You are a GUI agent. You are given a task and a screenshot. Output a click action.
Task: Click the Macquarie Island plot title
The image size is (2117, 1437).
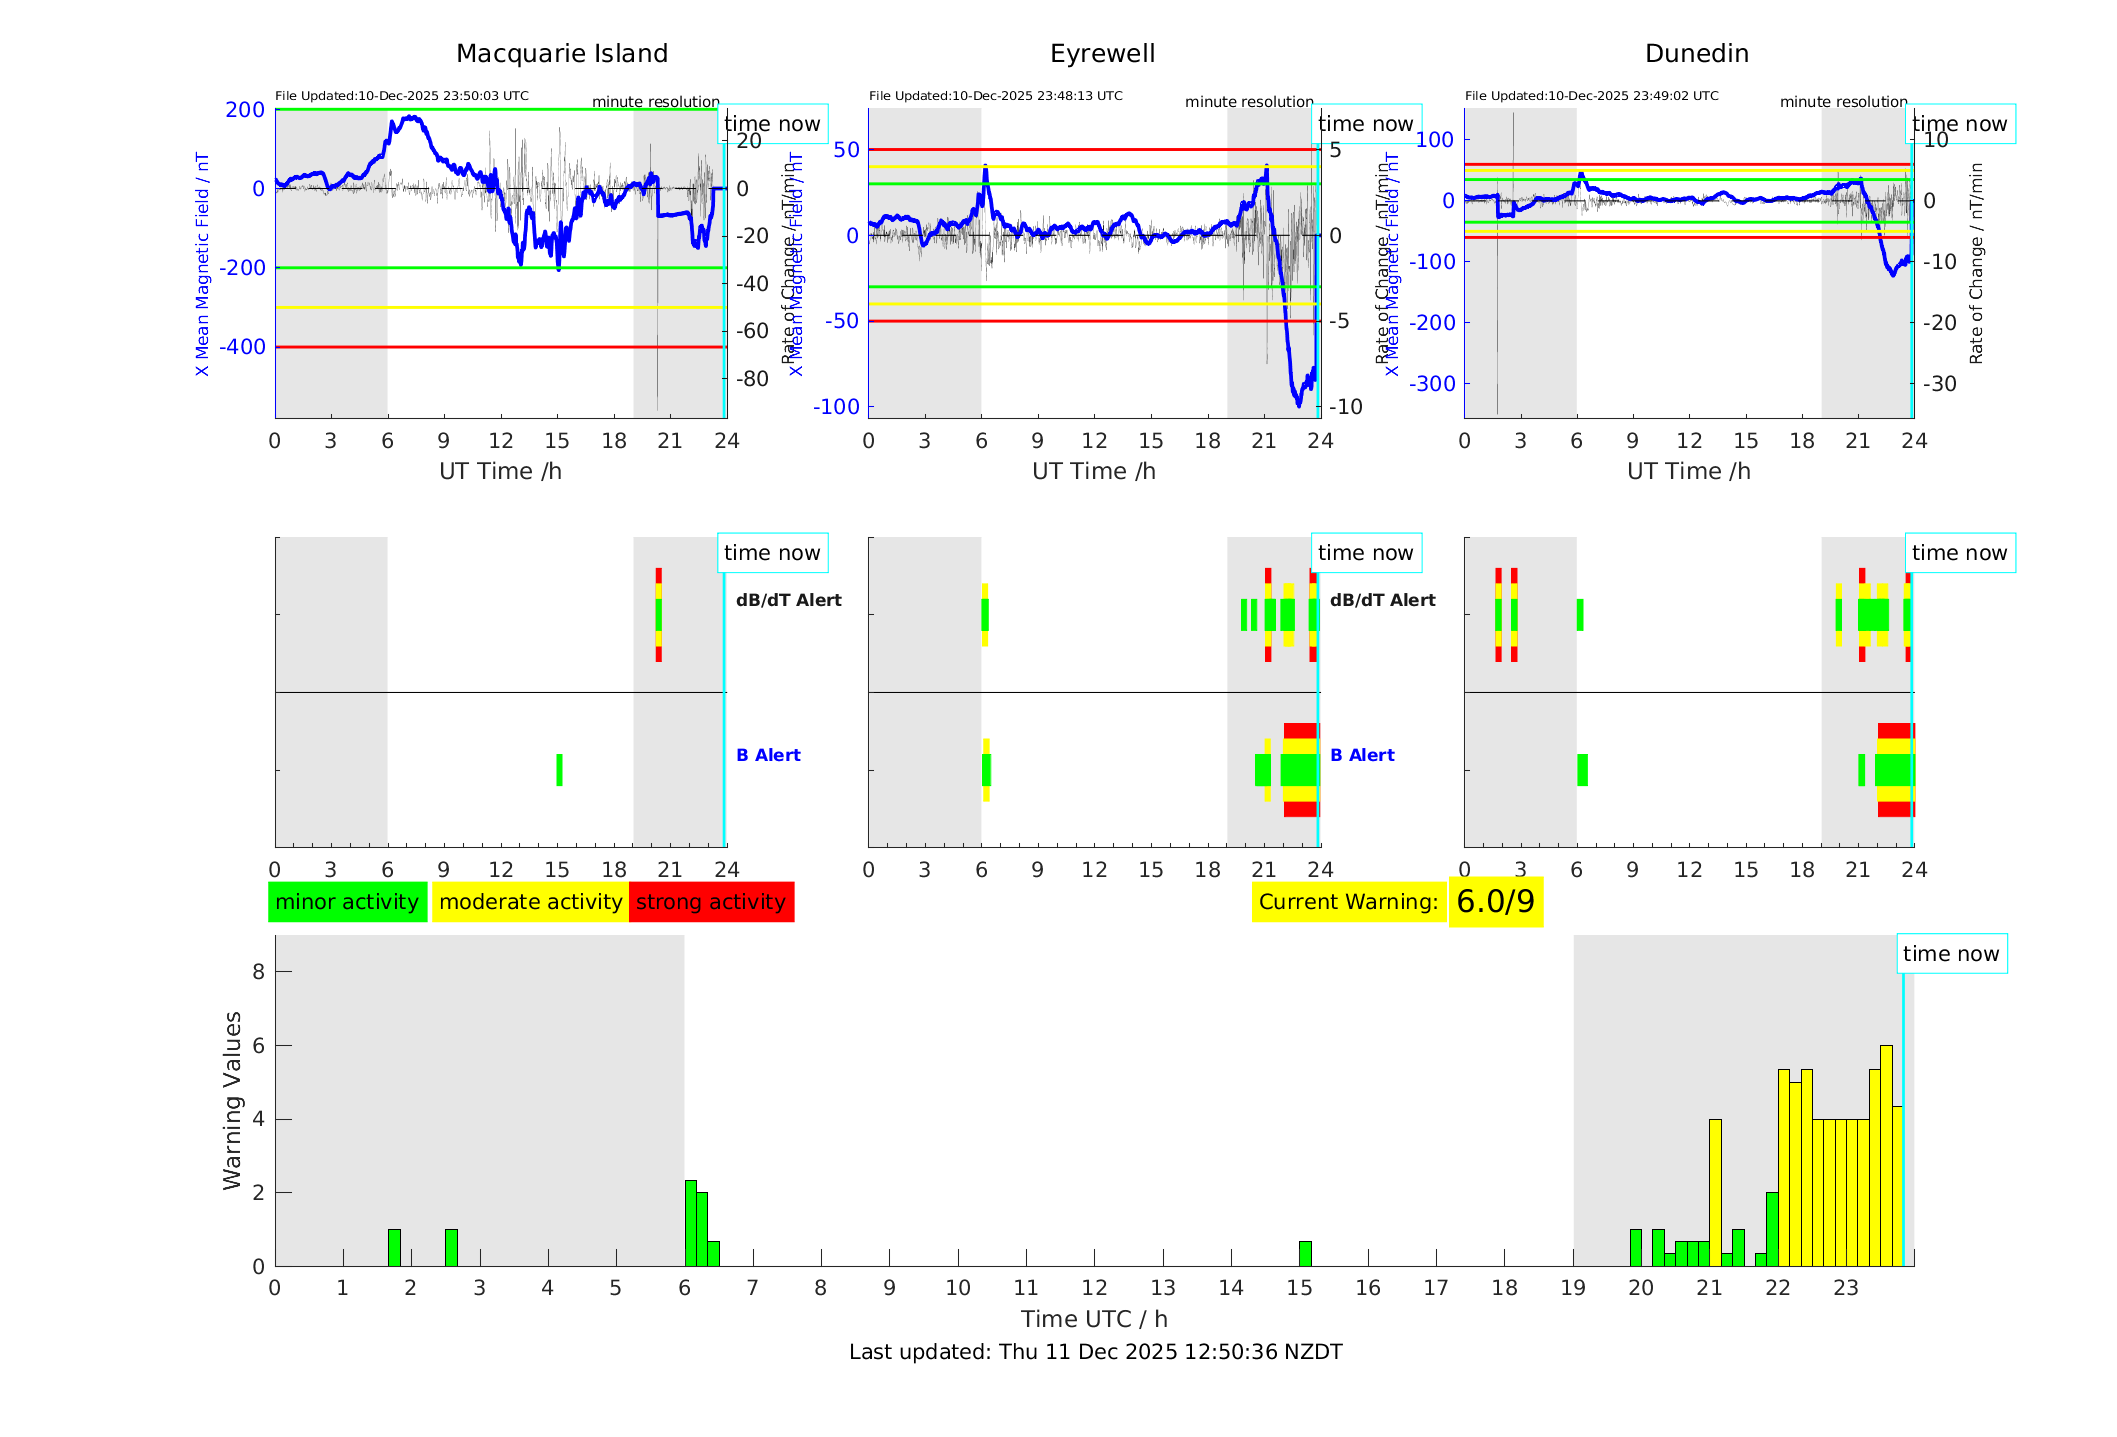click(x=561, y=54)
